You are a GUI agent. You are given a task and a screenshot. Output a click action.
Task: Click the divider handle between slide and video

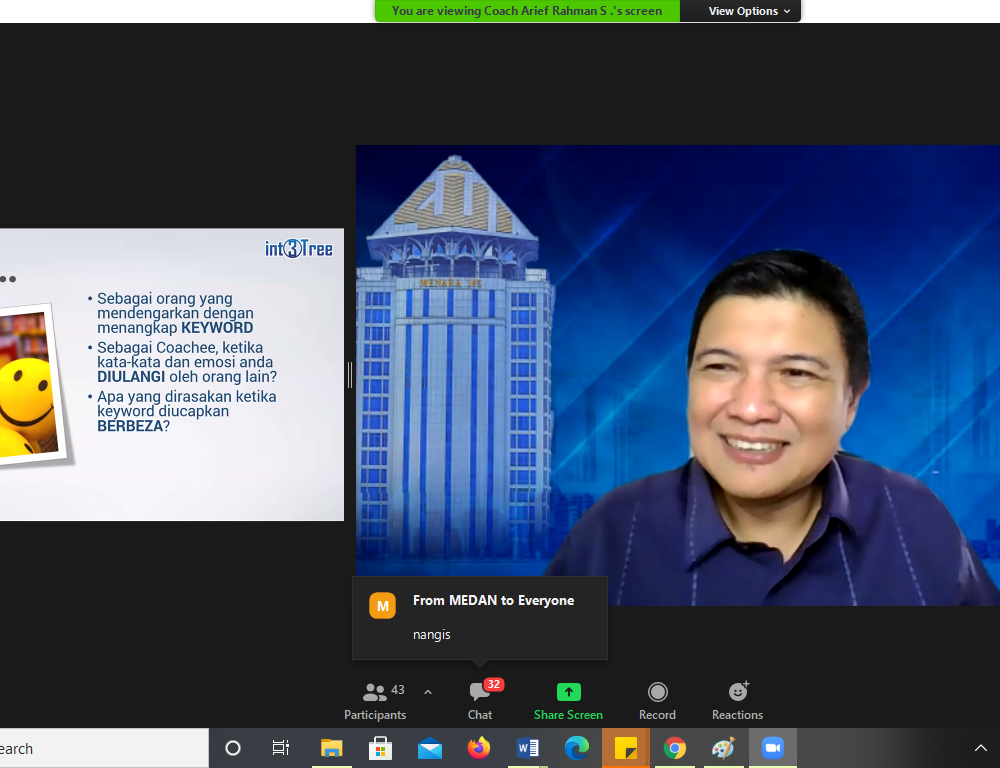(350, 375)
